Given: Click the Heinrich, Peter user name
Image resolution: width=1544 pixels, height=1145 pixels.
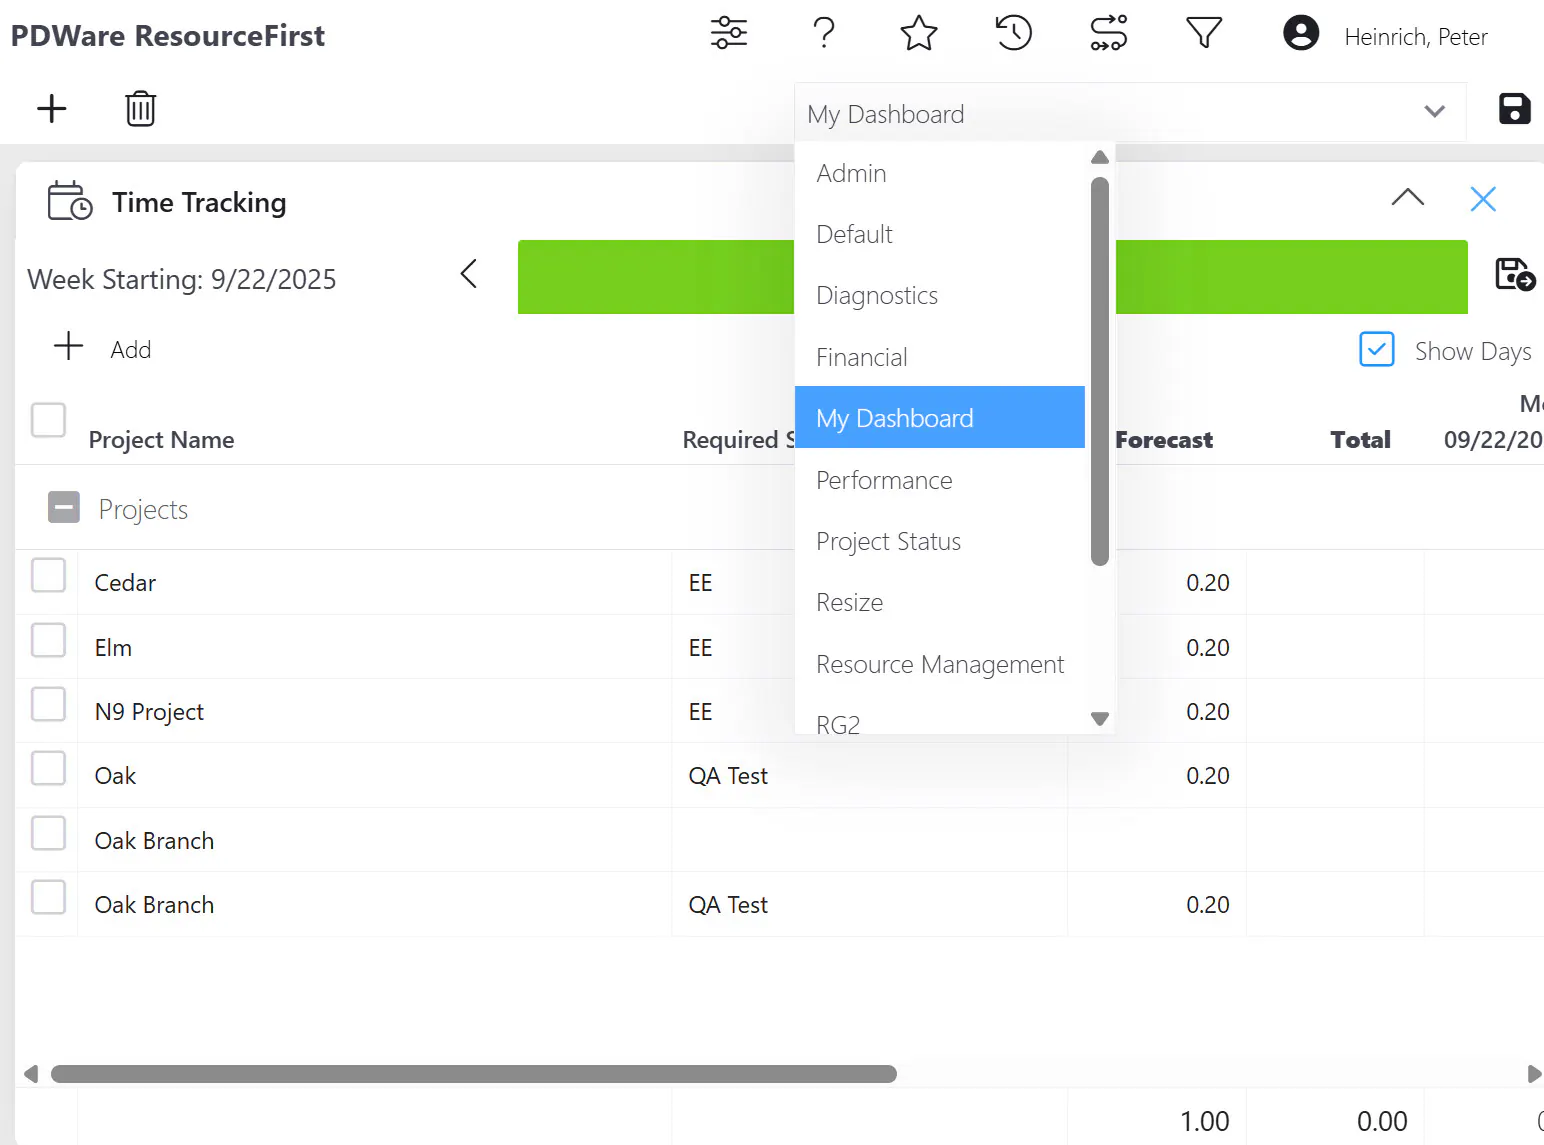Looking at the screenshot, I should [x=1416, y=37].
